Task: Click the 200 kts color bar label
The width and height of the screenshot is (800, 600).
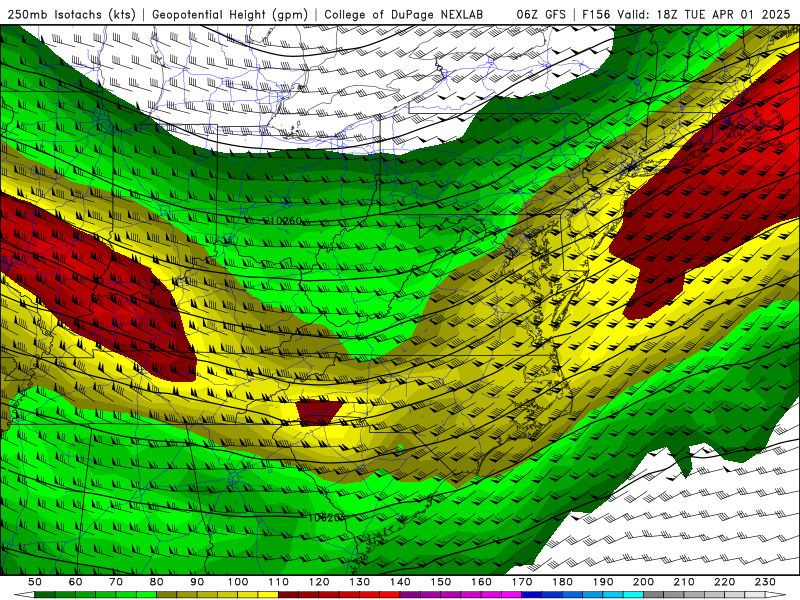Action: pyautogui.click(x=643, y=582)
